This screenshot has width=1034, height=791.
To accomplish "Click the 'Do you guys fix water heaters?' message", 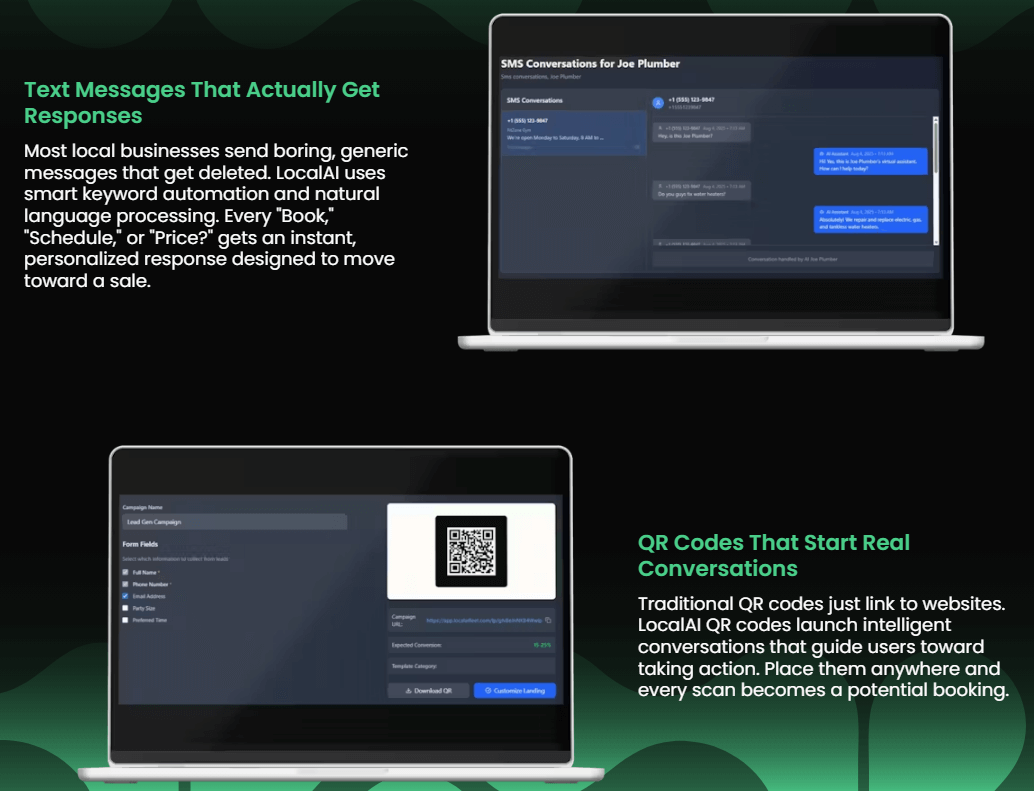I will [701, 190].
